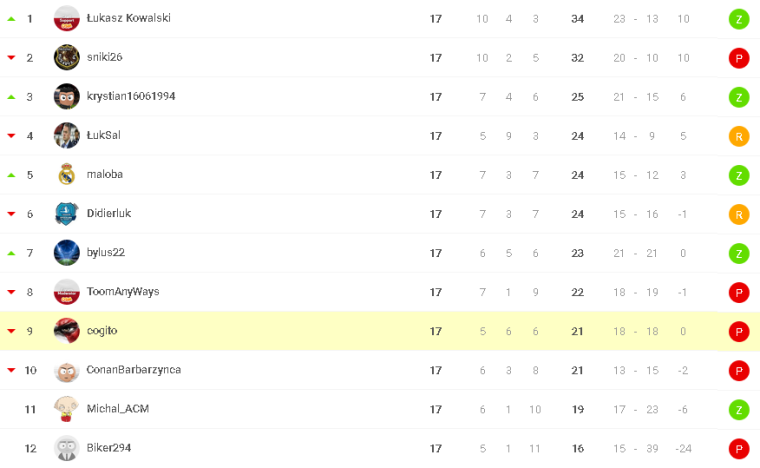Open sniki26's profile avatar
The width and height of the screenshot is (760, 468).
[x=67, y=57]
